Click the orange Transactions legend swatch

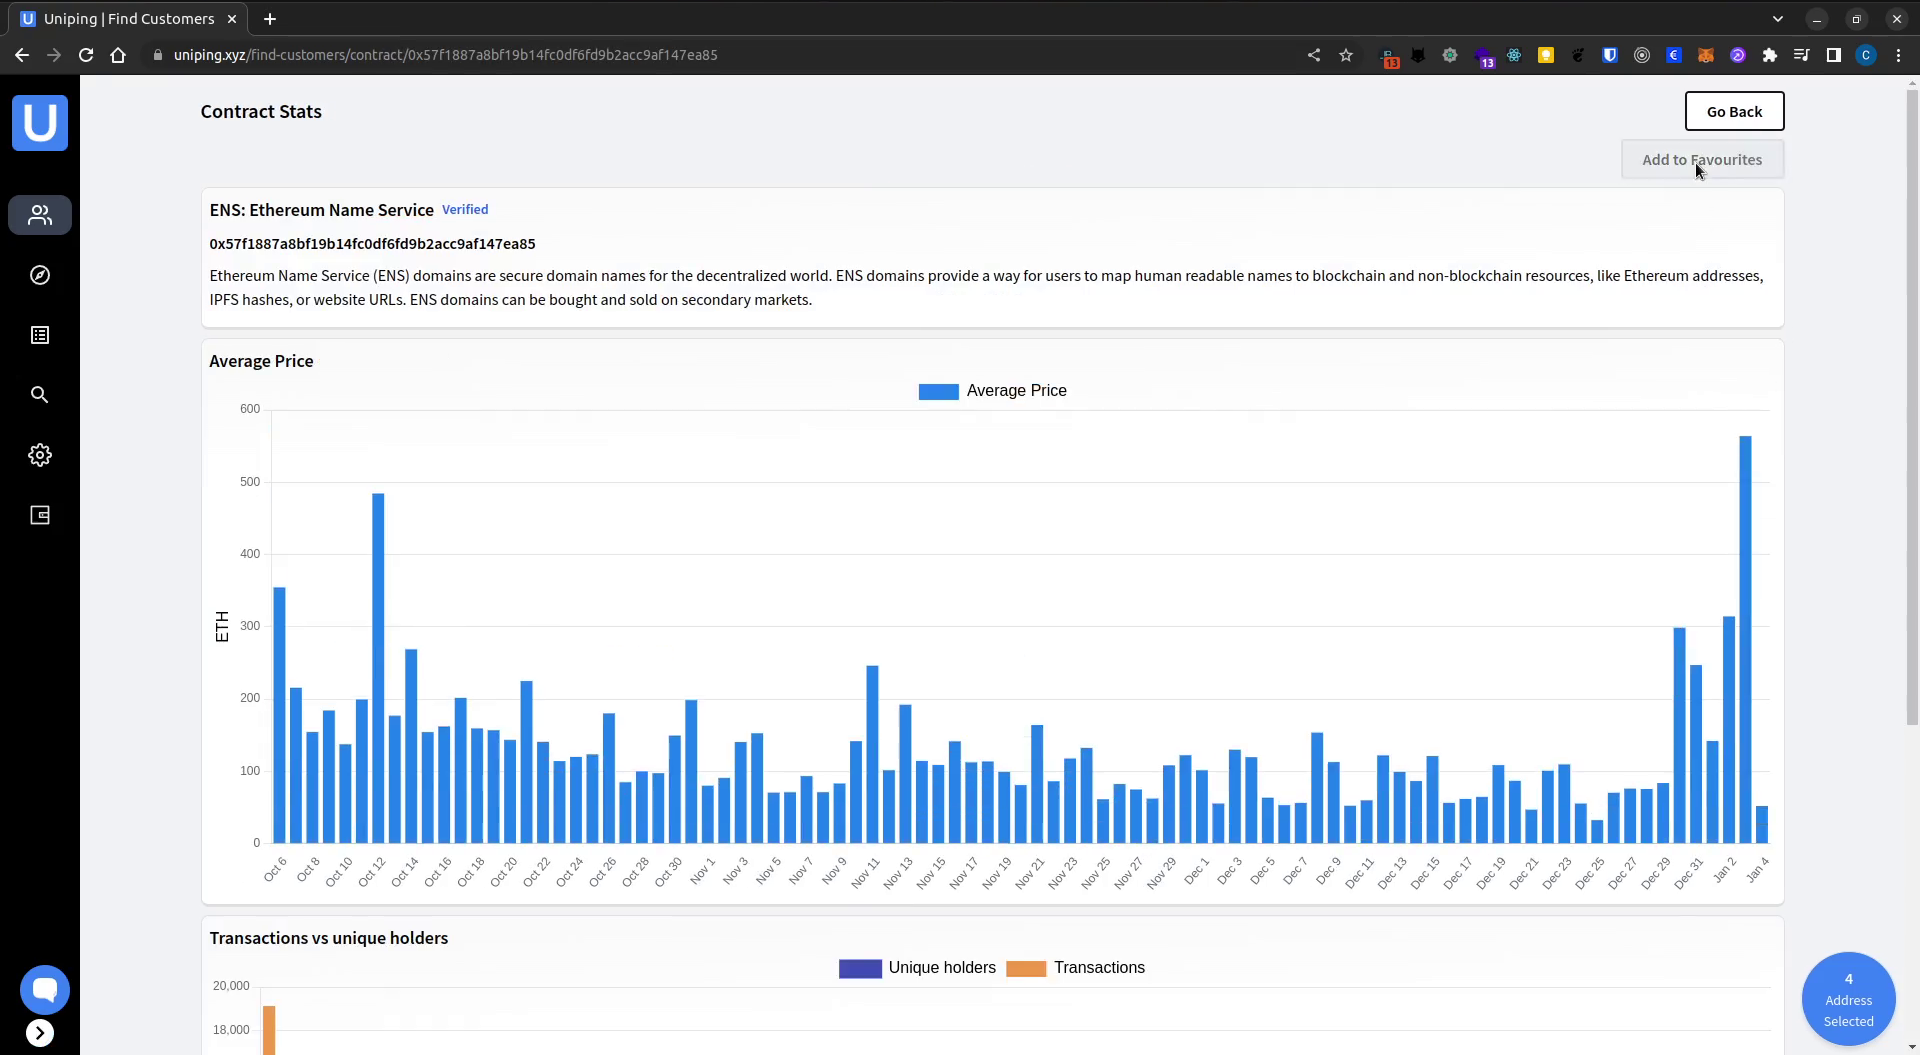coord(1026,968)
